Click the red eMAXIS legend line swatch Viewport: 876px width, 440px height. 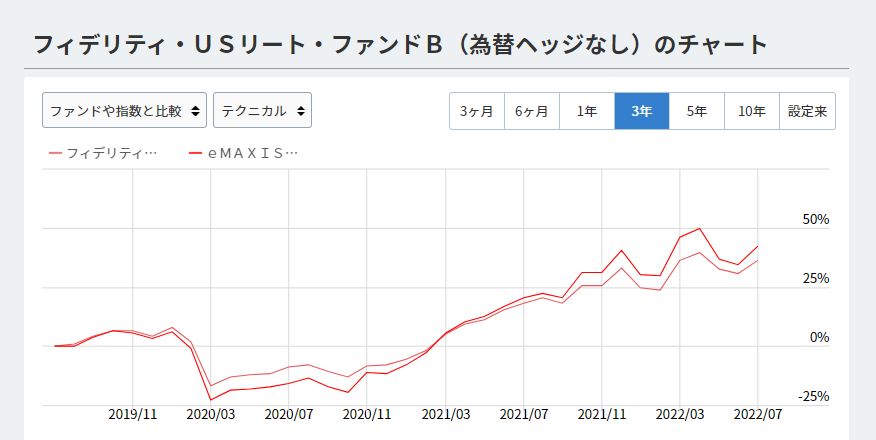point(195,153)
